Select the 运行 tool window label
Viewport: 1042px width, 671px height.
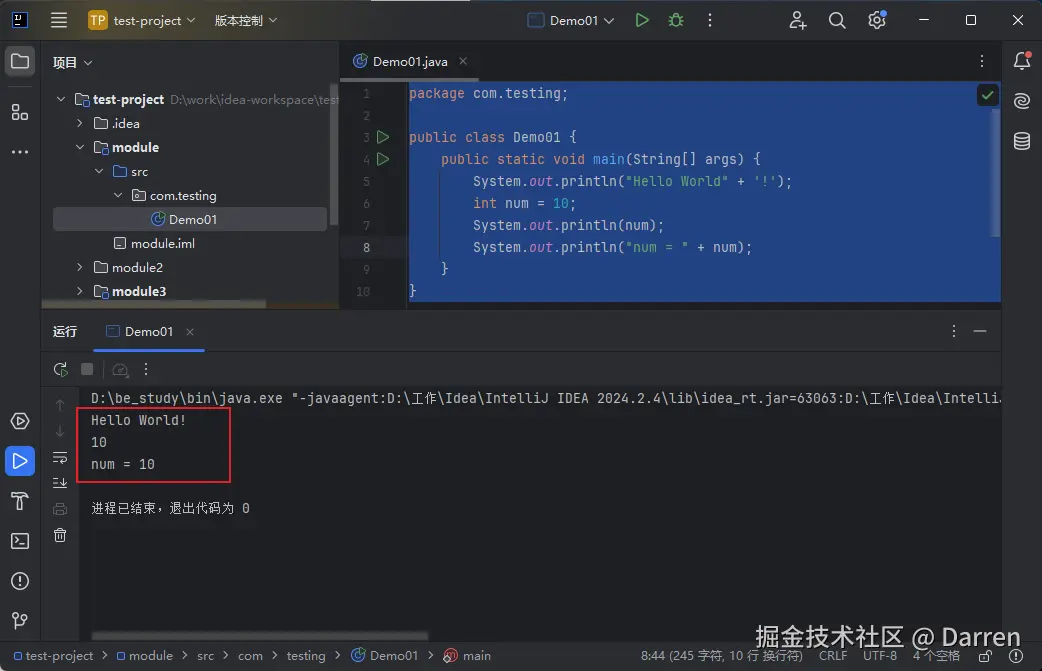pyautogui.click(x=65, y=331)
